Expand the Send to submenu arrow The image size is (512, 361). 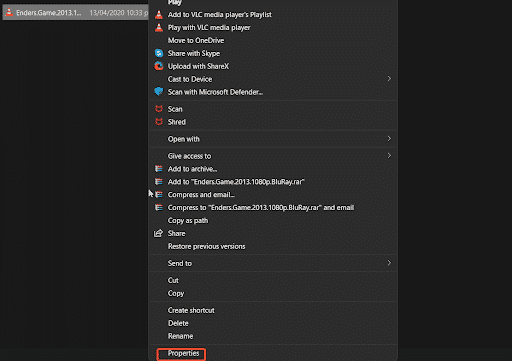click(389, 263)
